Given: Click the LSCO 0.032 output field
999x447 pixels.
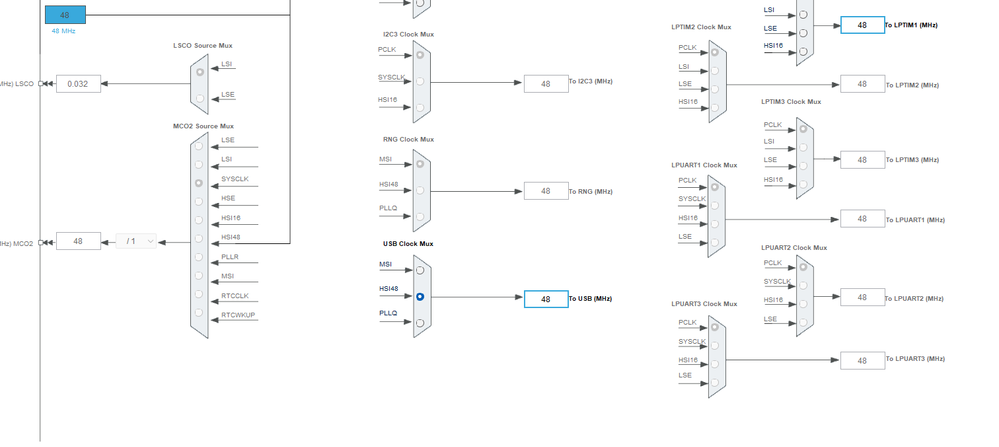Looking at the screenshot, I should [78, 83].
